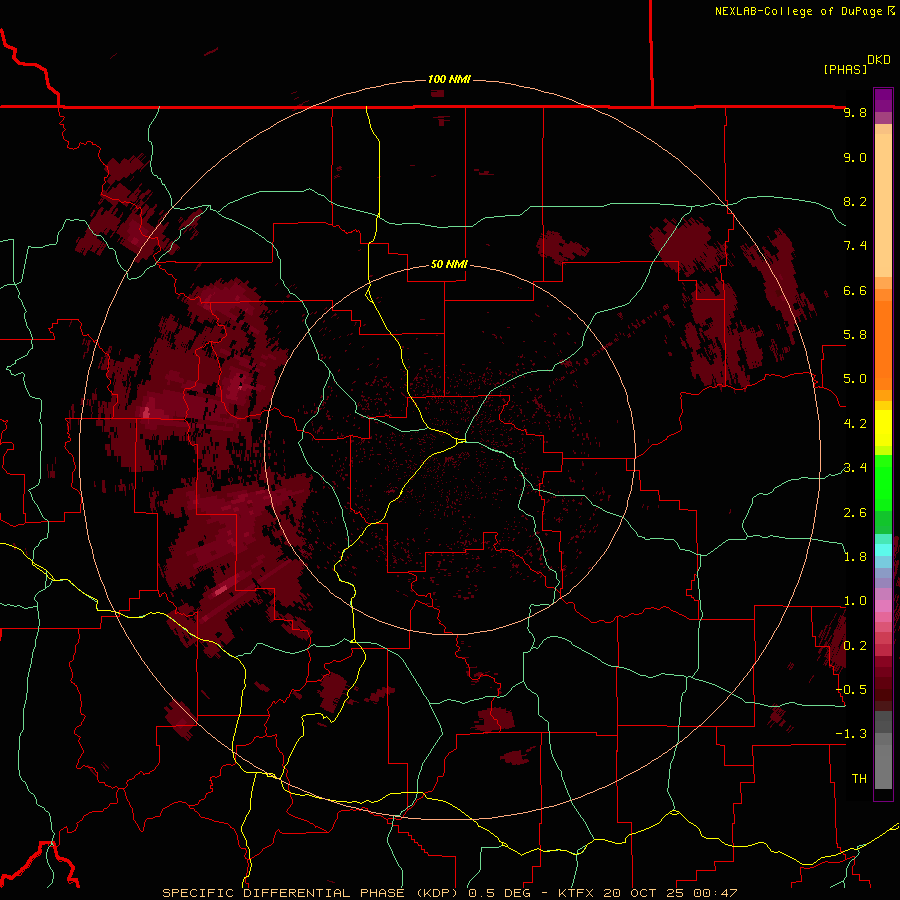Click the 4.2 scale value
The height and width of the screenshot is (900, 900).
[855, 424]
